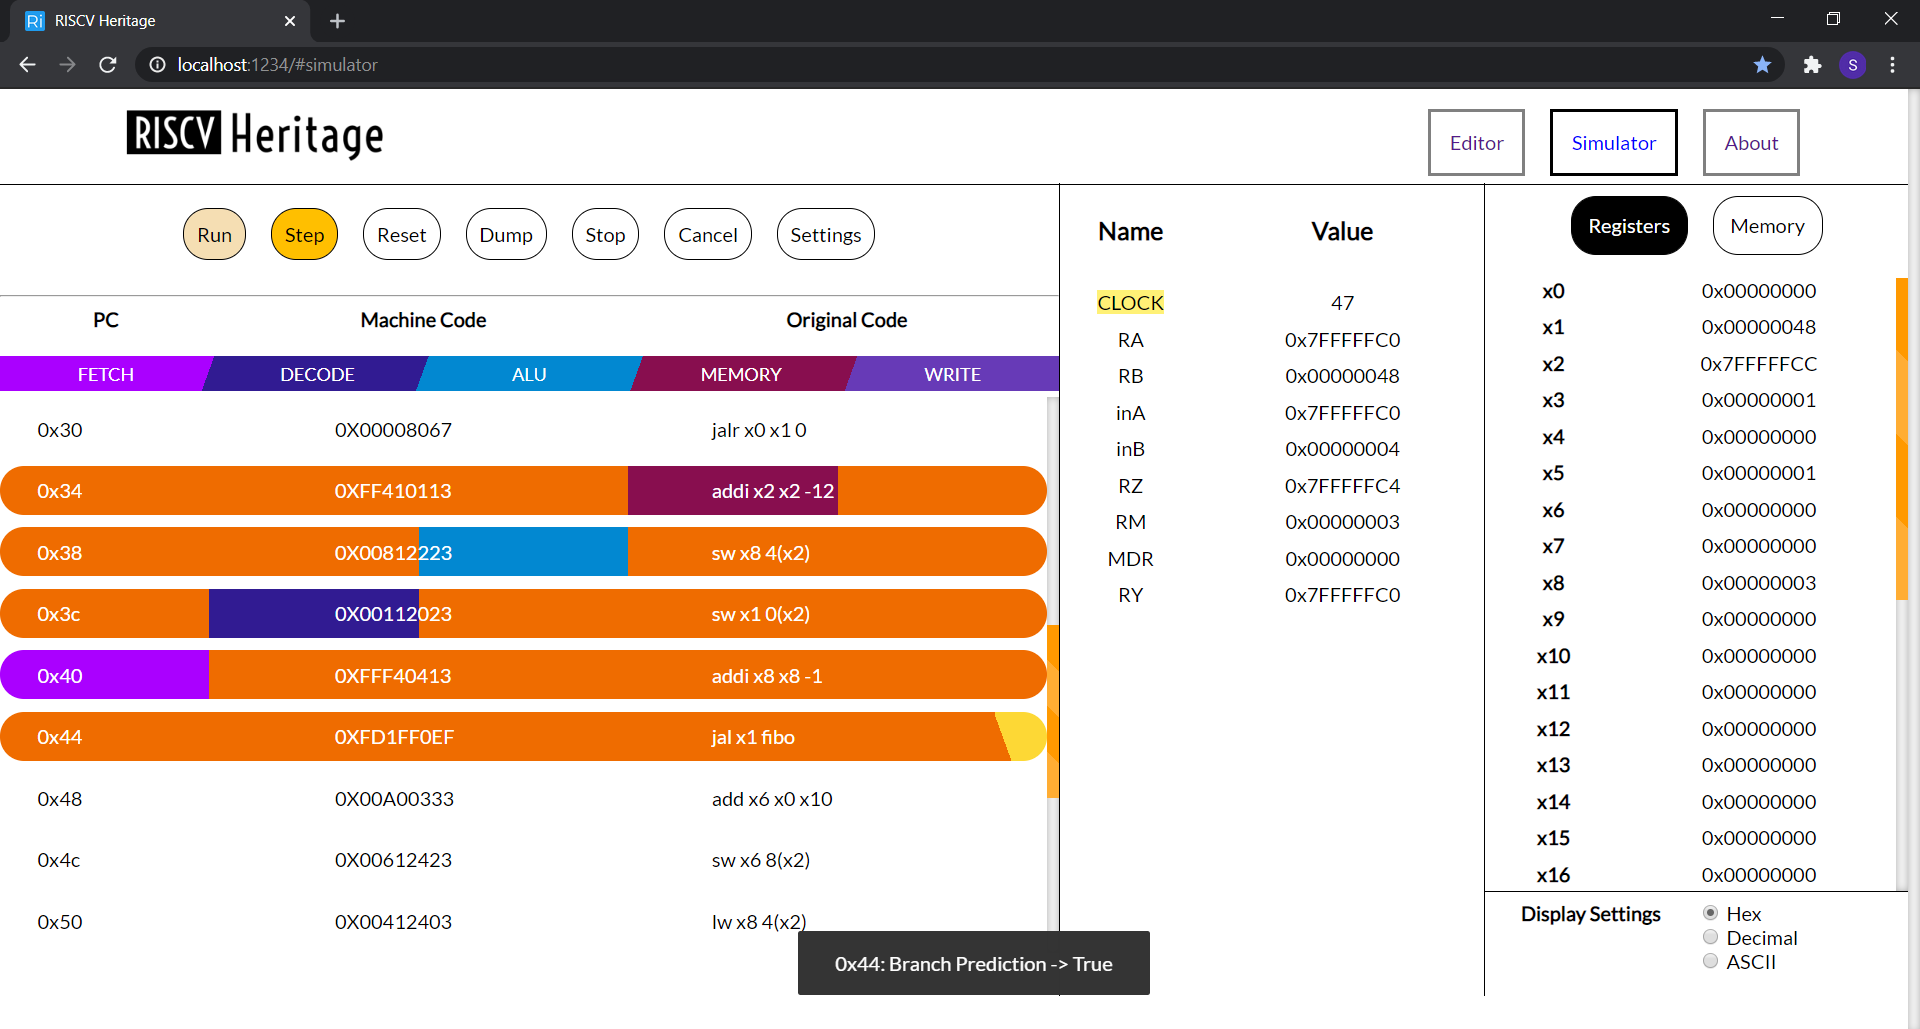Screen dimensions: 1920x1029
Task: Switch to the Simulator page
Action: pyautogui.click(x=1613, y=143)
